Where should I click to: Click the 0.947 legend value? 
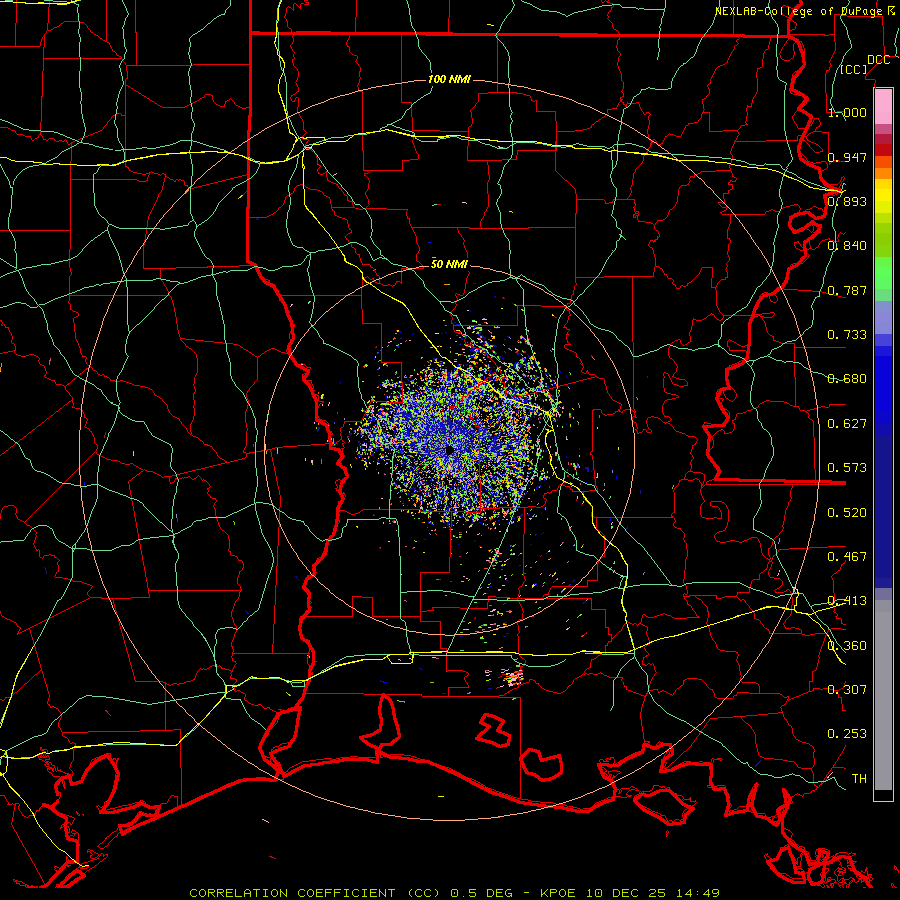(847, 157)
